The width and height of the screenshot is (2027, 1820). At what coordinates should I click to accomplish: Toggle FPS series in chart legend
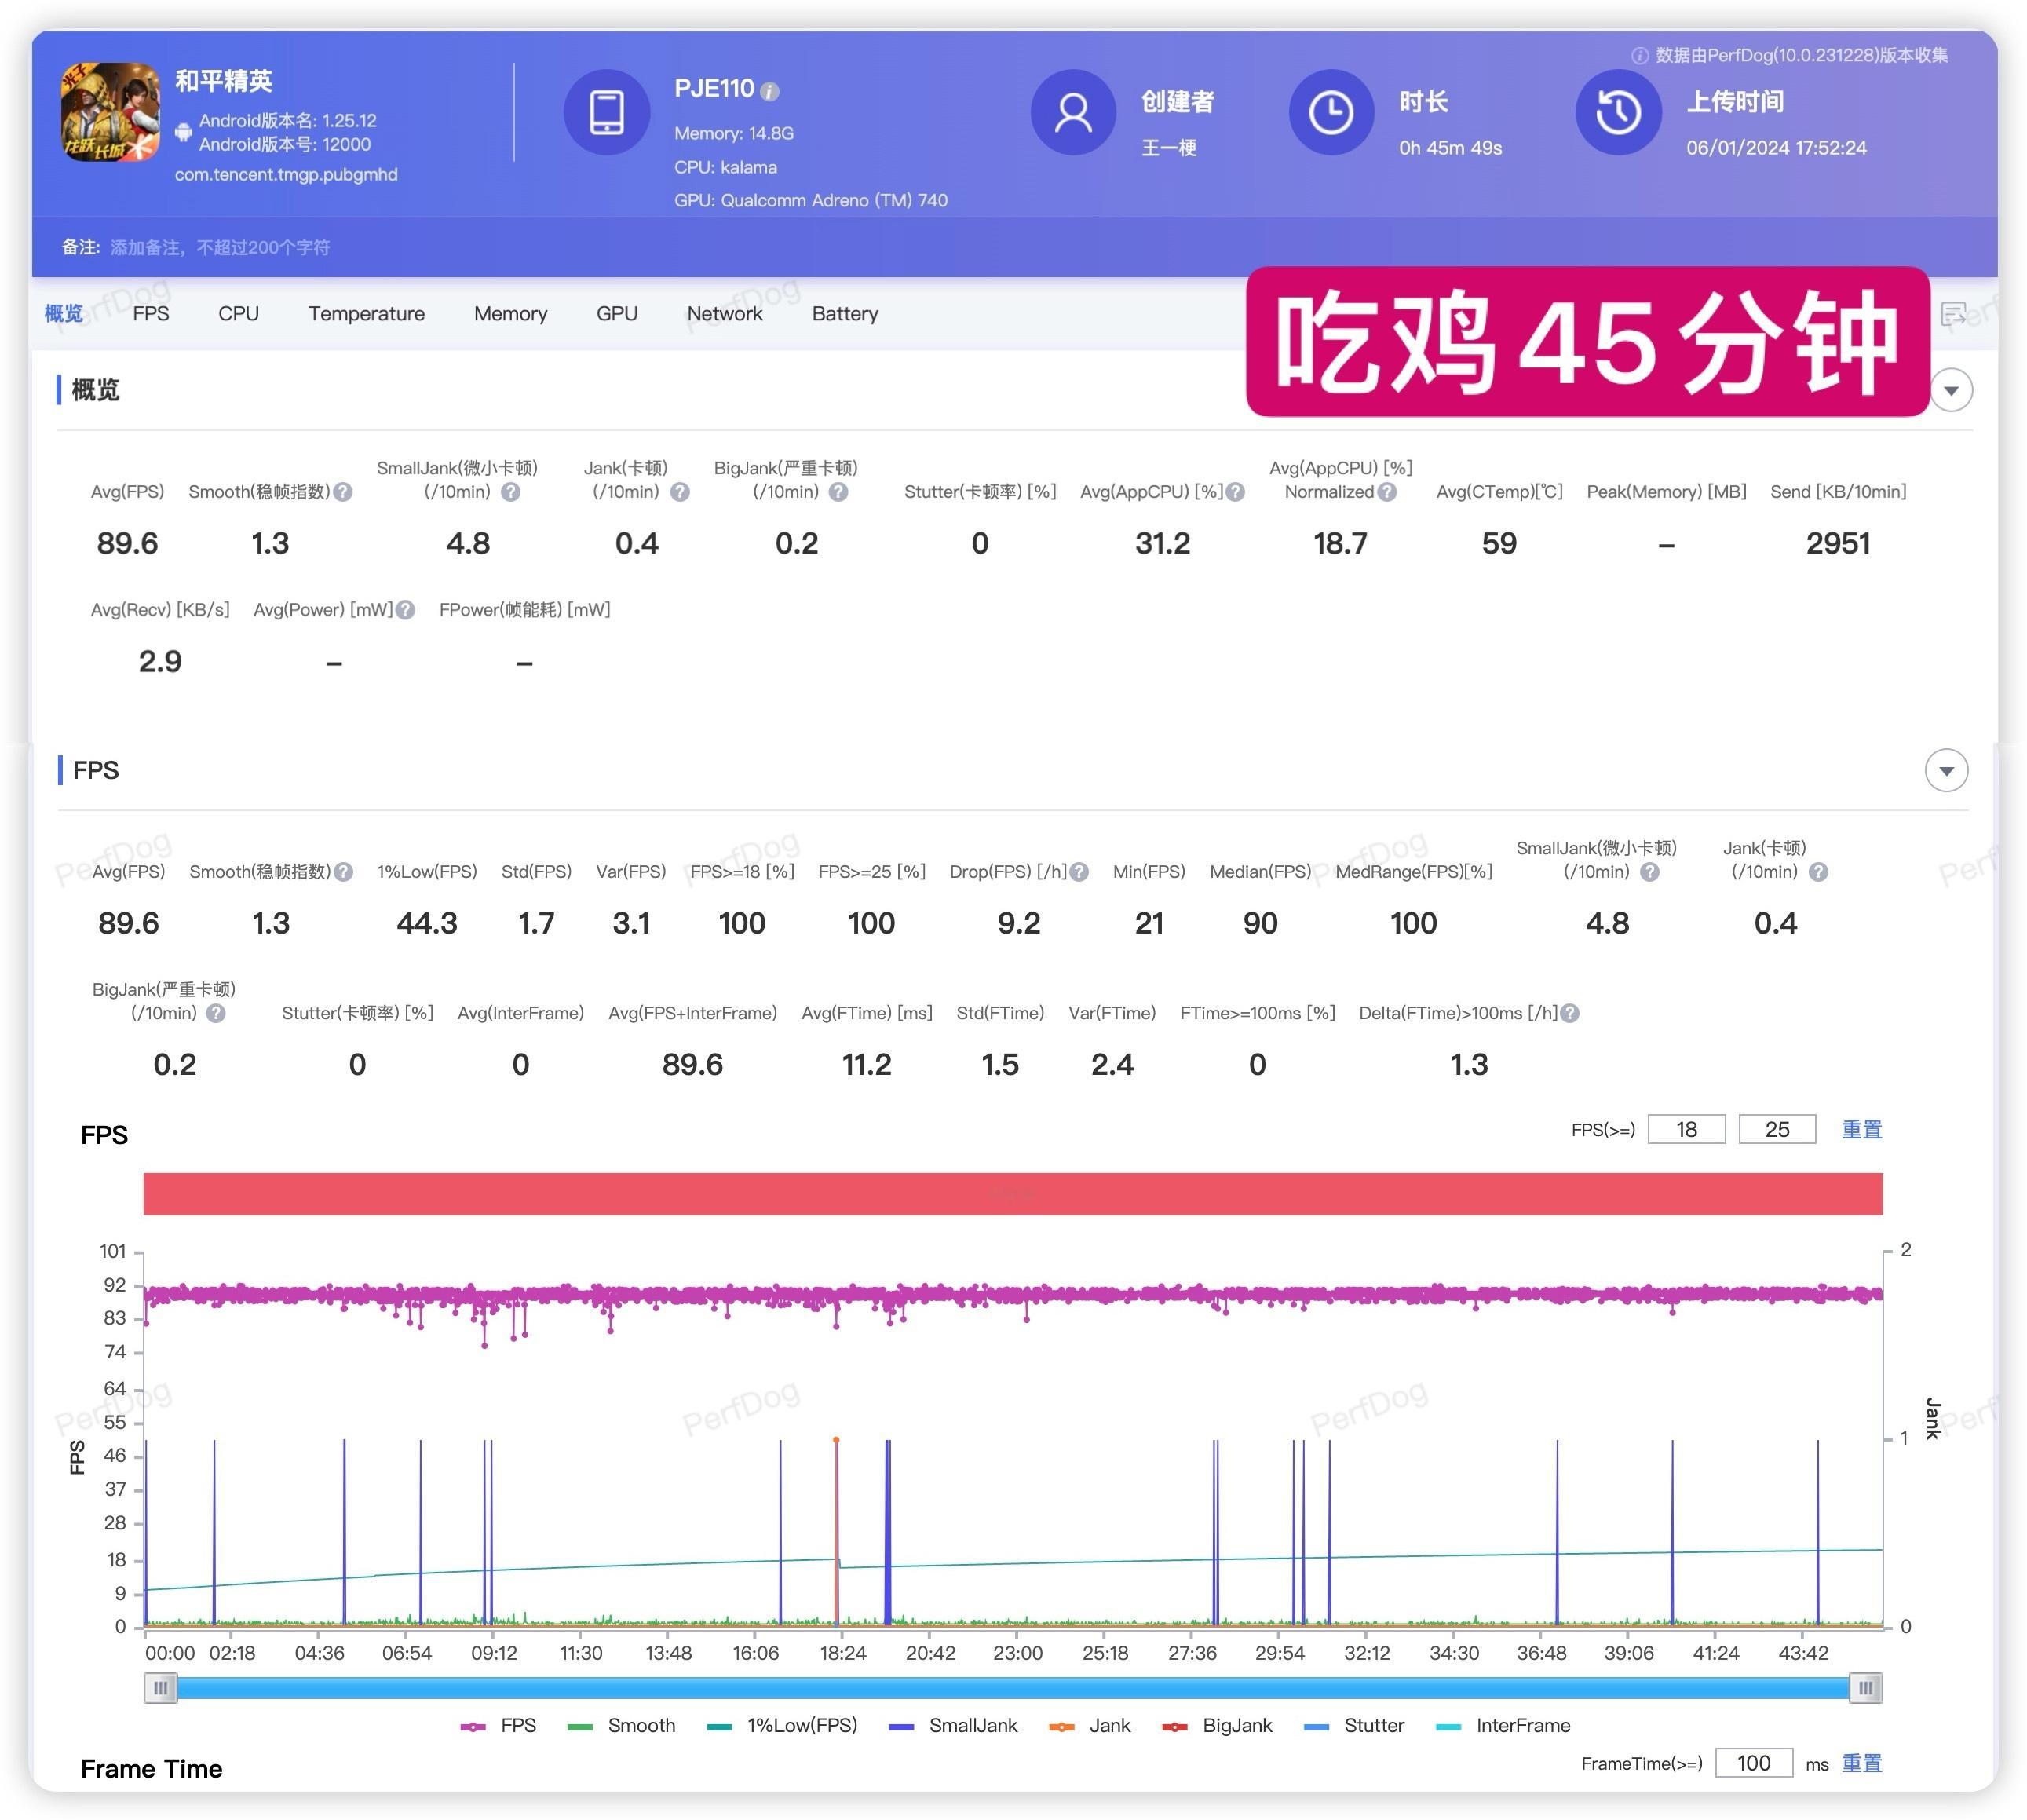pyautogui.click(x=499, y=1727)
